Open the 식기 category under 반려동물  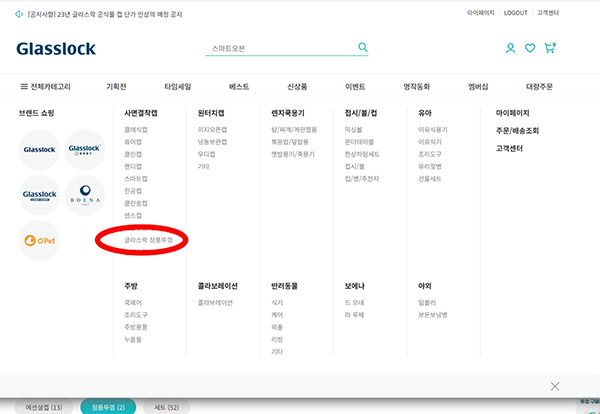tap(277, 303)
